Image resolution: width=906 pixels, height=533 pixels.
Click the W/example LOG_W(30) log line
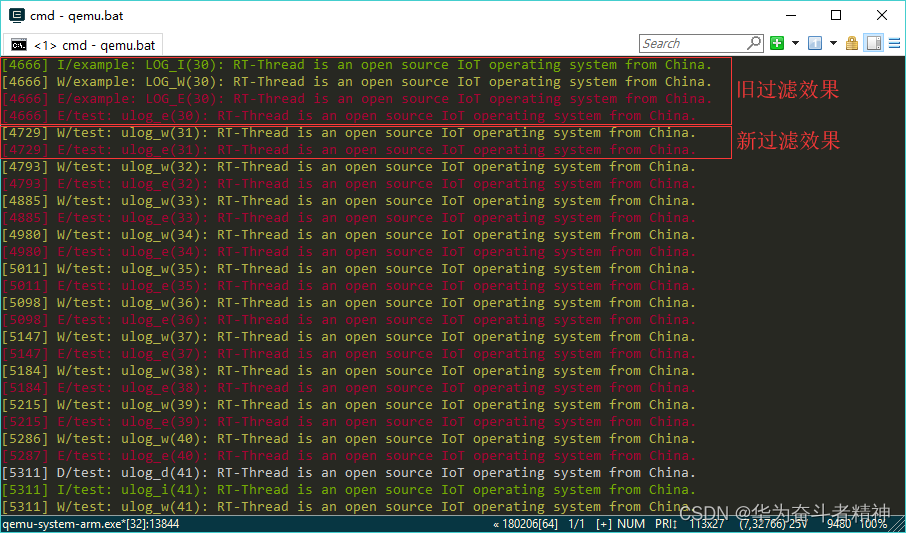(x=357, y=82)
